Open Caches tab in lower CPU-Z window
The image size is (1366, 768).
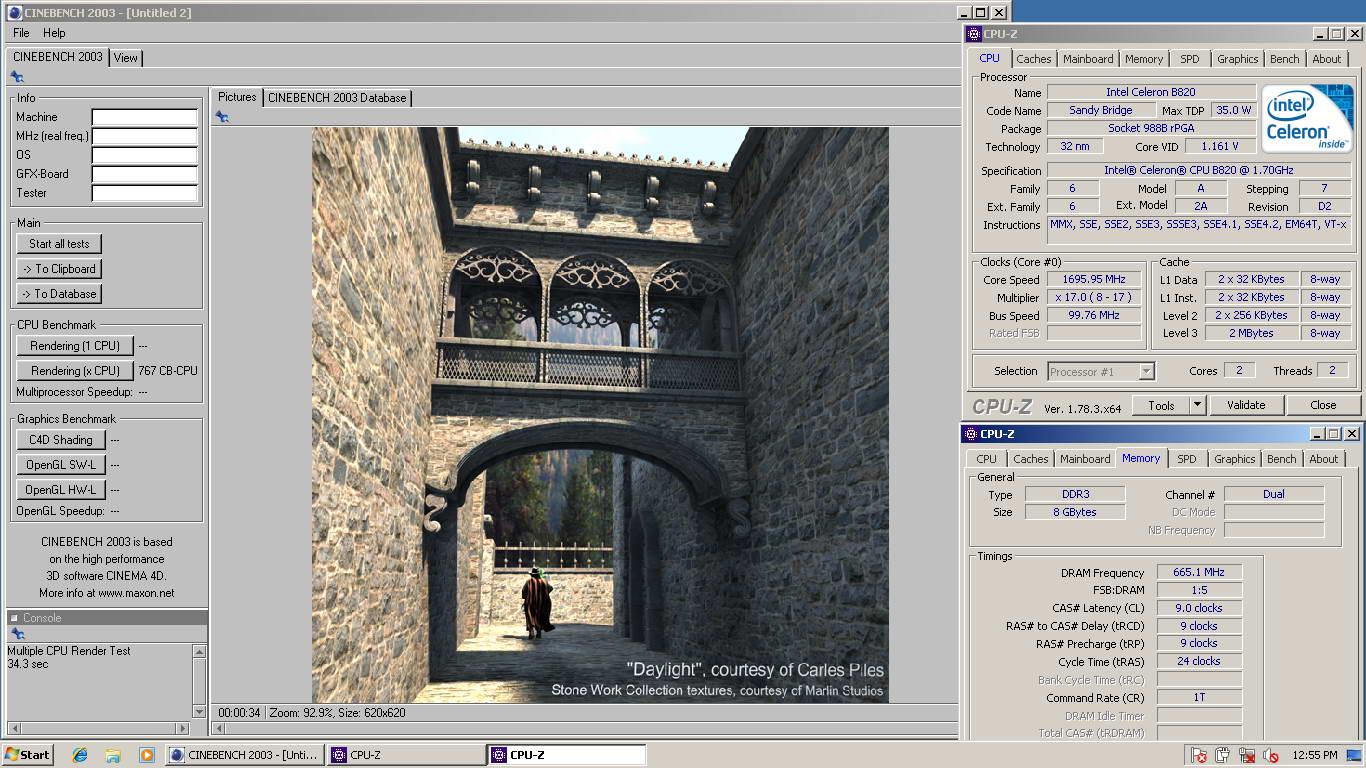[1030, 459]
